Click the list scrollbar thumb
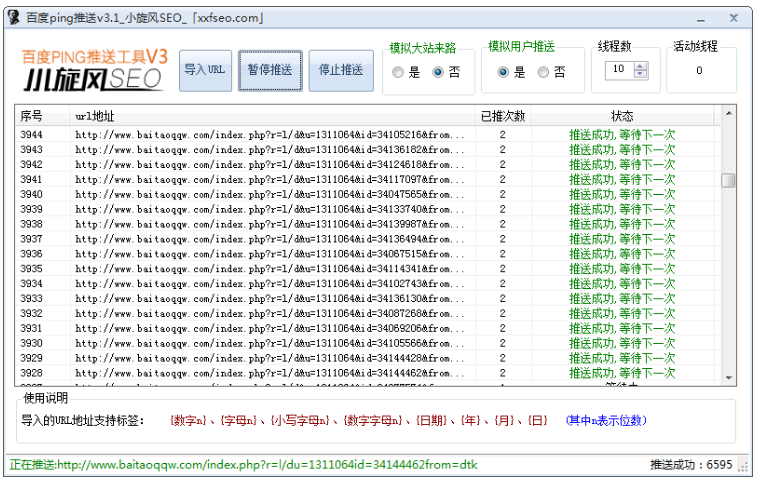This screenshot has height=482, width=758. click(x=729, y=180)
